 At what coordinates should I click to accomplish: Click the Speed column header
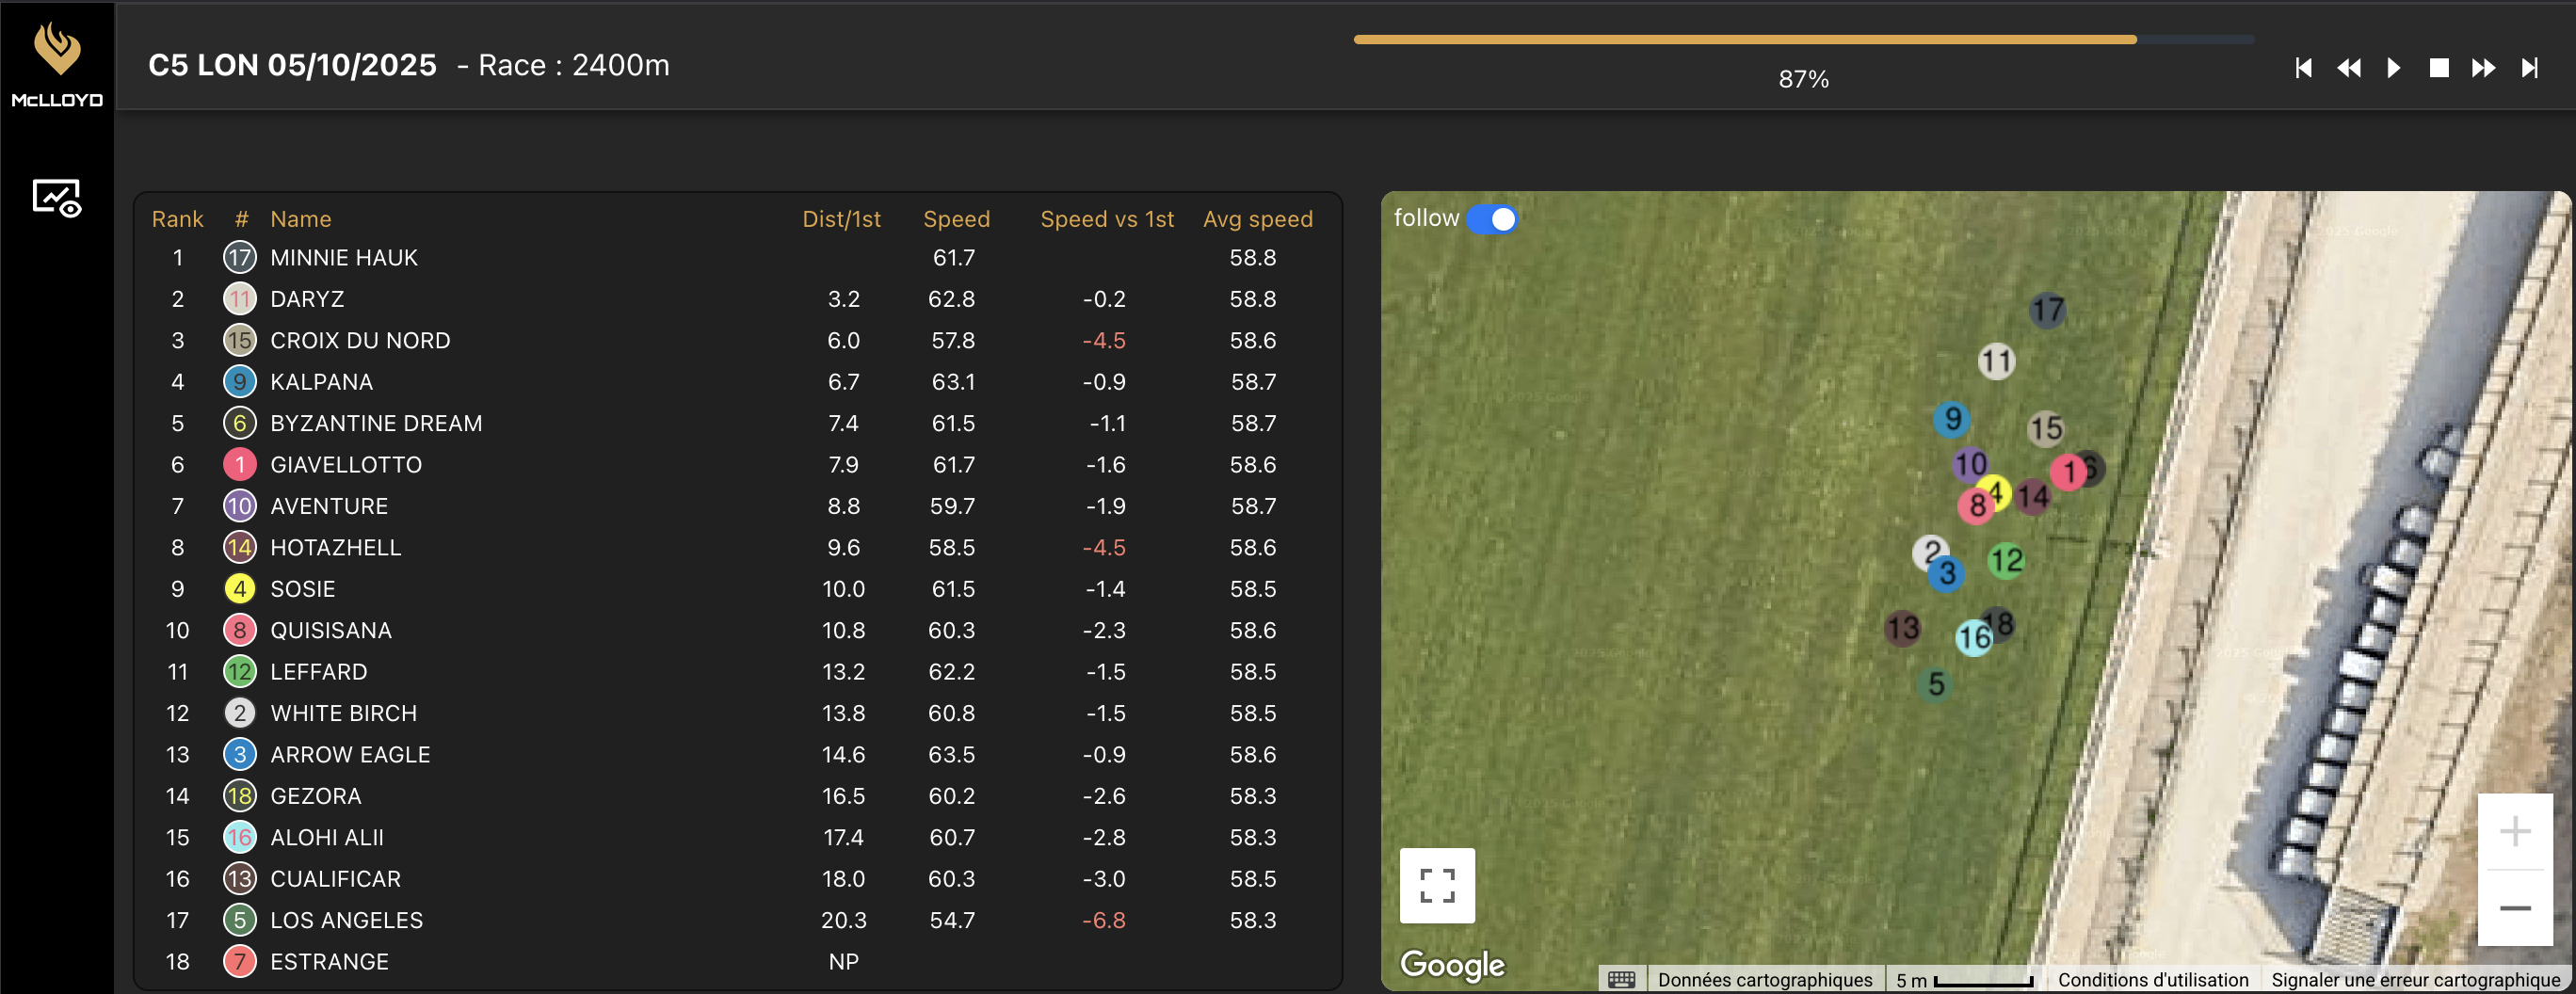pos(955,219)
